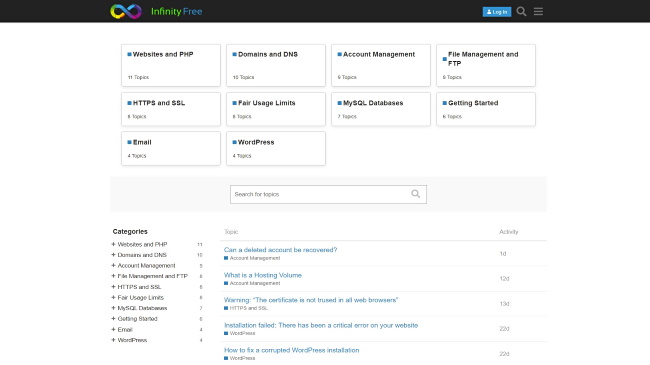650x365 pixels.
Task: Open How to fix corrupted WordPress topic
Action: 291,350
